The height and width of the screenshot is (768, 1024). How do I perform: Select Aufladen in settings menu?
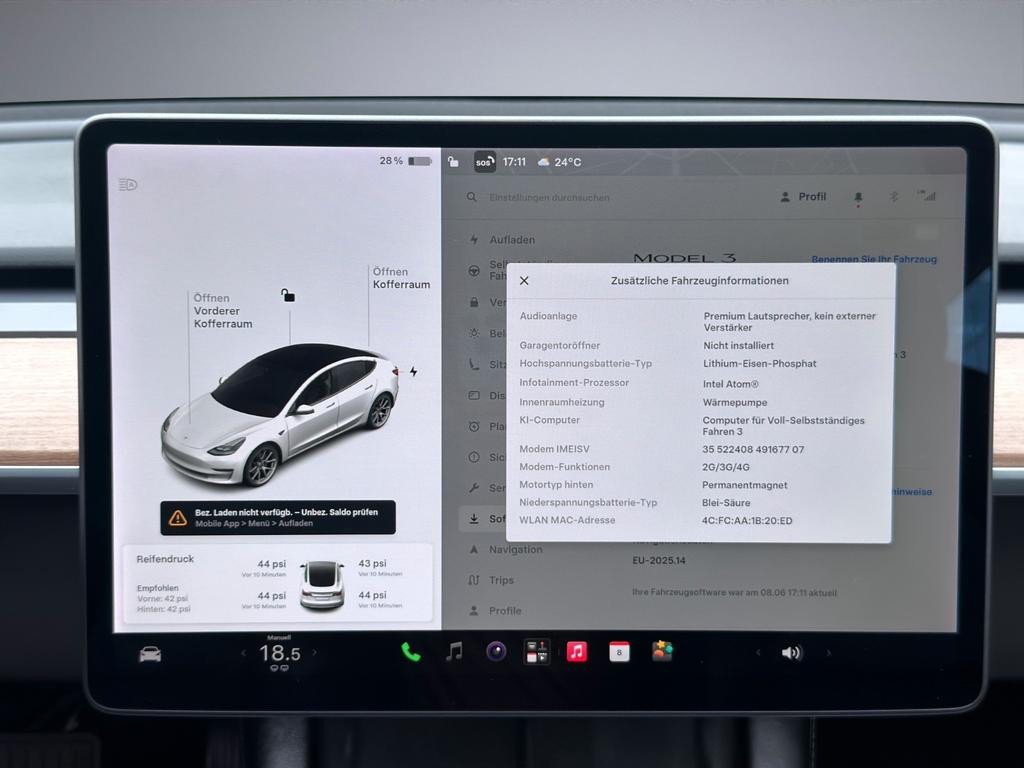point(512,240)
